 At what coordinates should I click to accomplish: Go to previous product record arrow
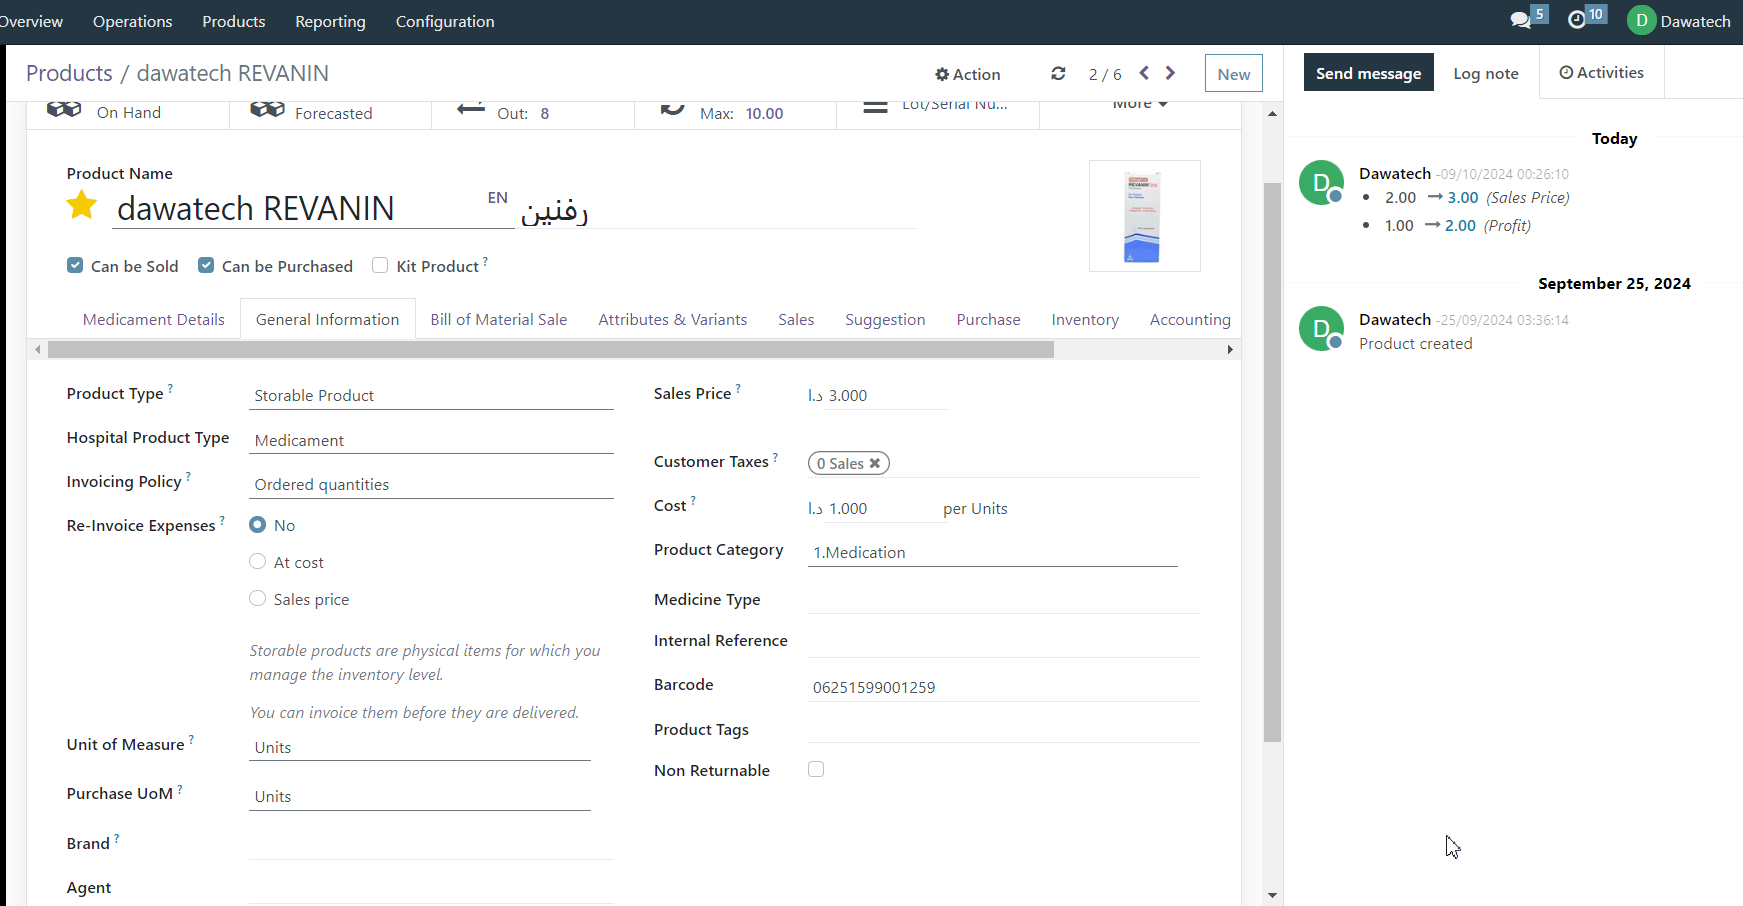[x=1144, y=73]
